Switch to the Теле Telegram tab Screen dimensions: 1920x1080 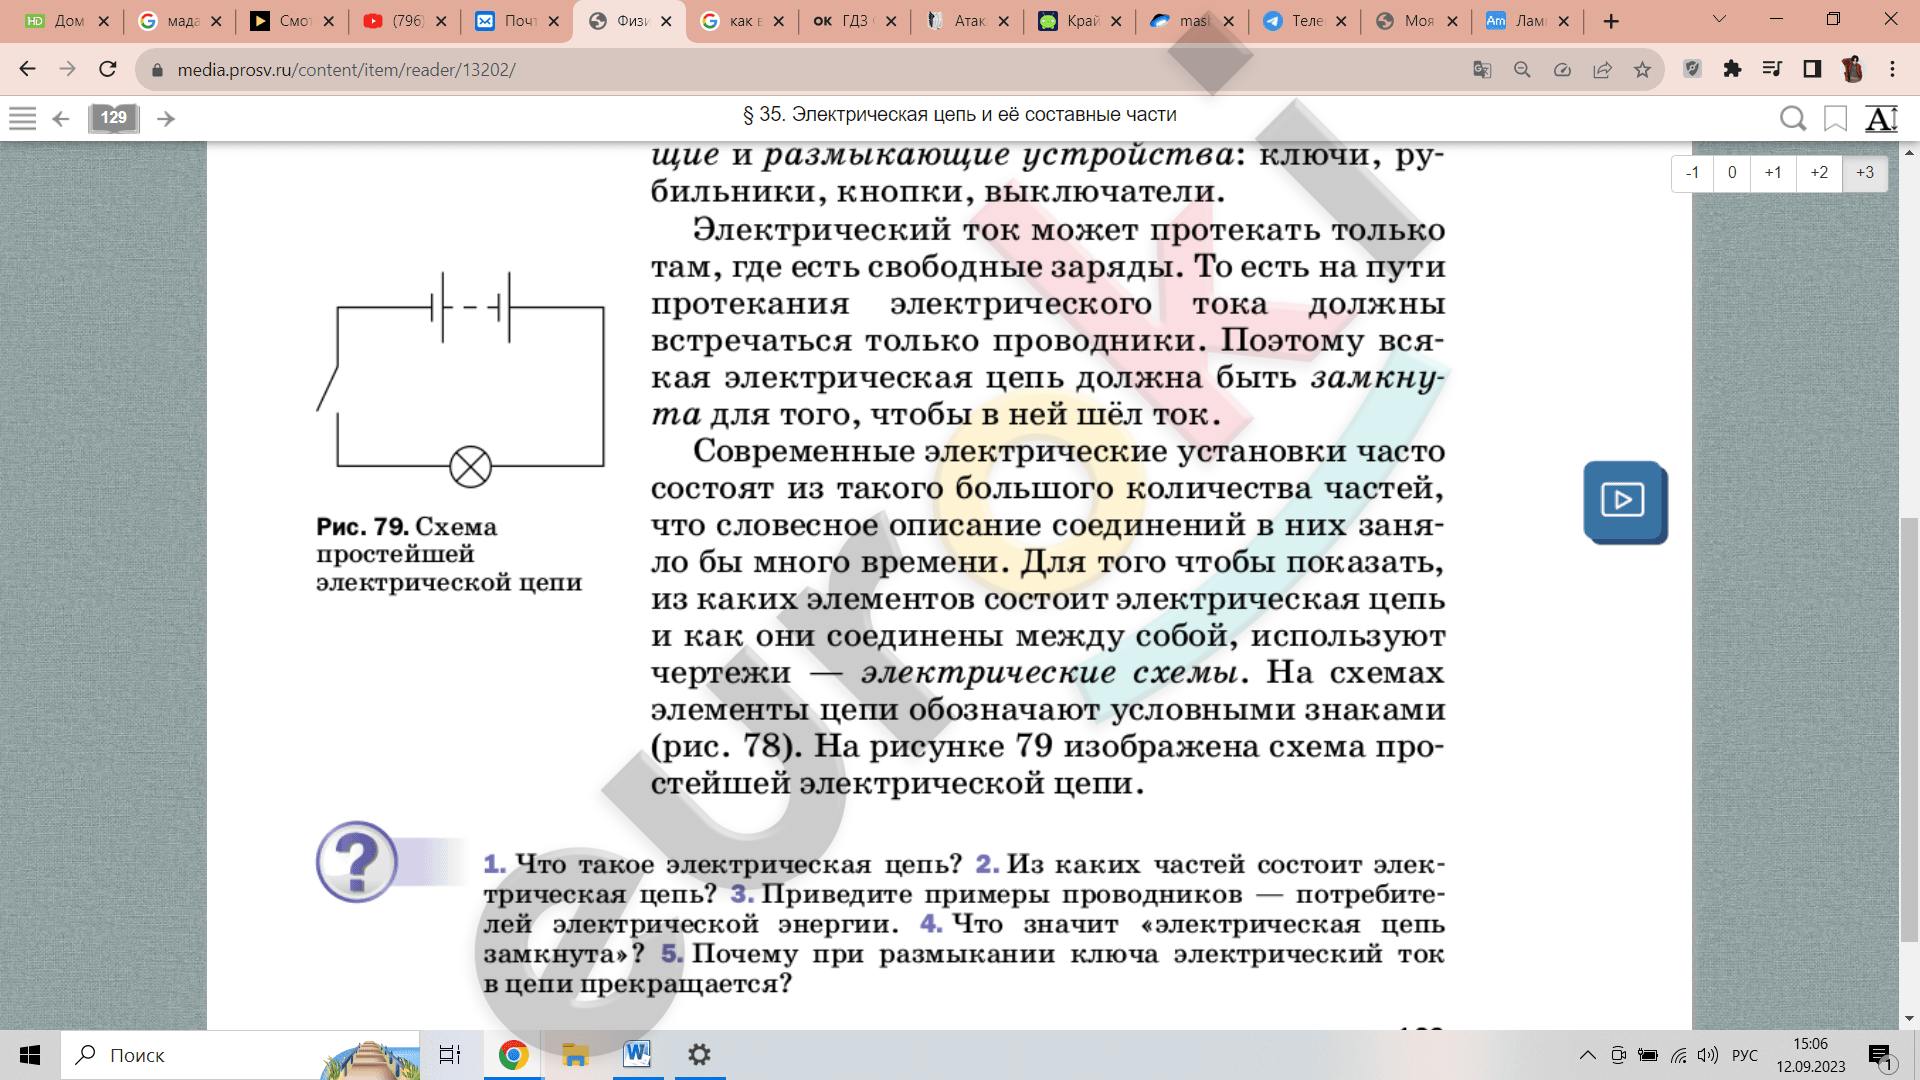coord(1296,21)
